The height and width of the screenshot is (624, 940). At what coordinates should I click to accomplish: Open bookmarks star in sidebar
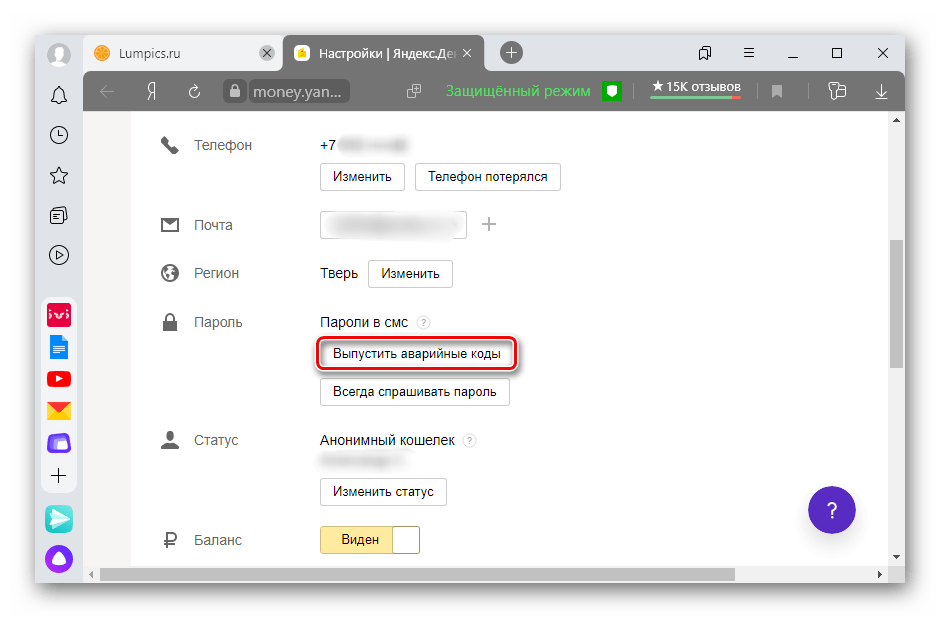pyautogui.click(x=59, y=175)
